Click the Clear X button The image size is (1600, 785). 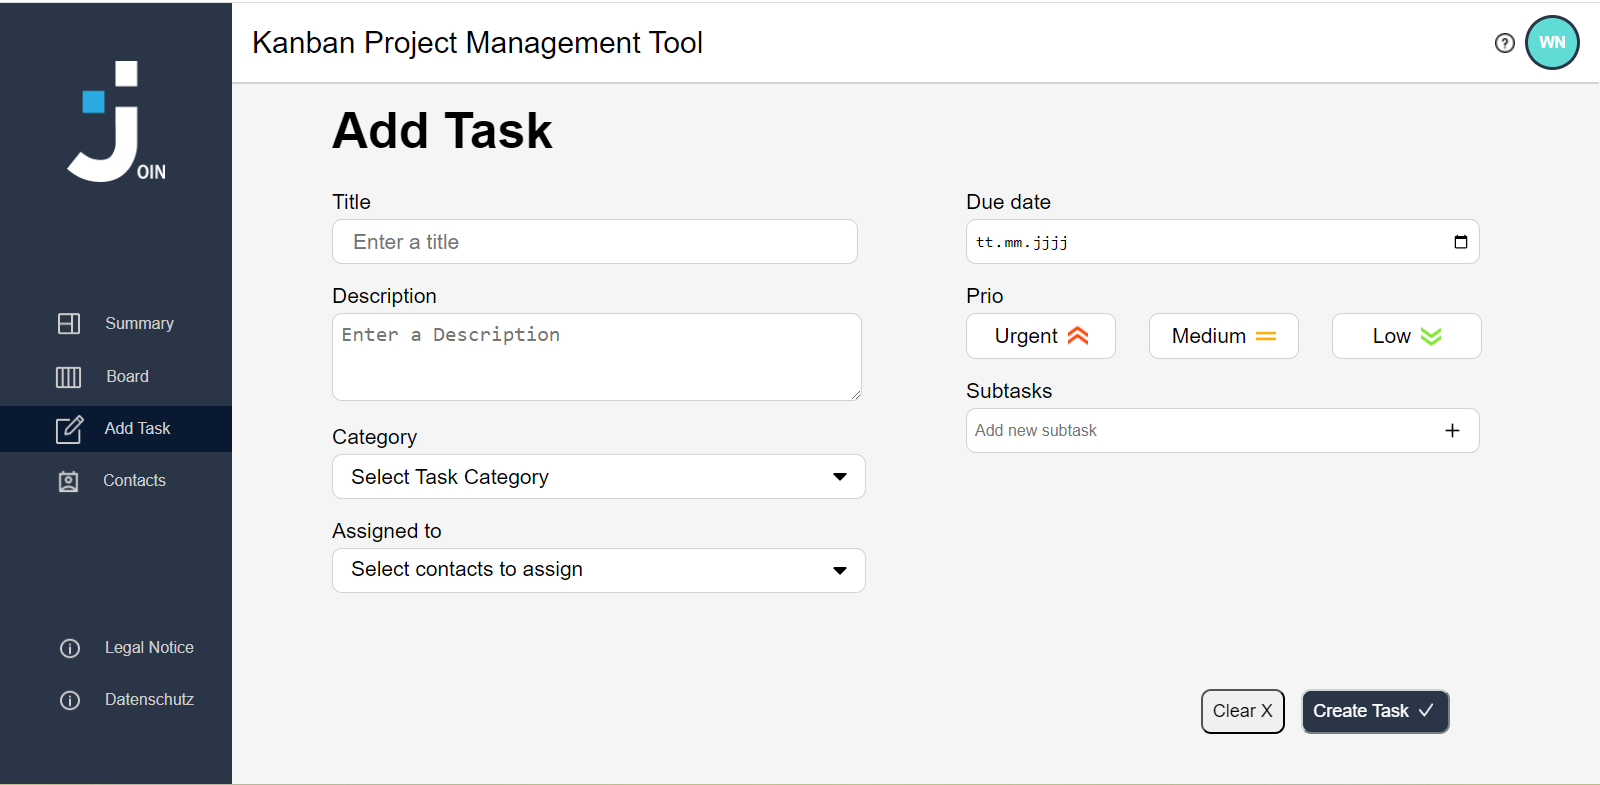[1242, 711]
